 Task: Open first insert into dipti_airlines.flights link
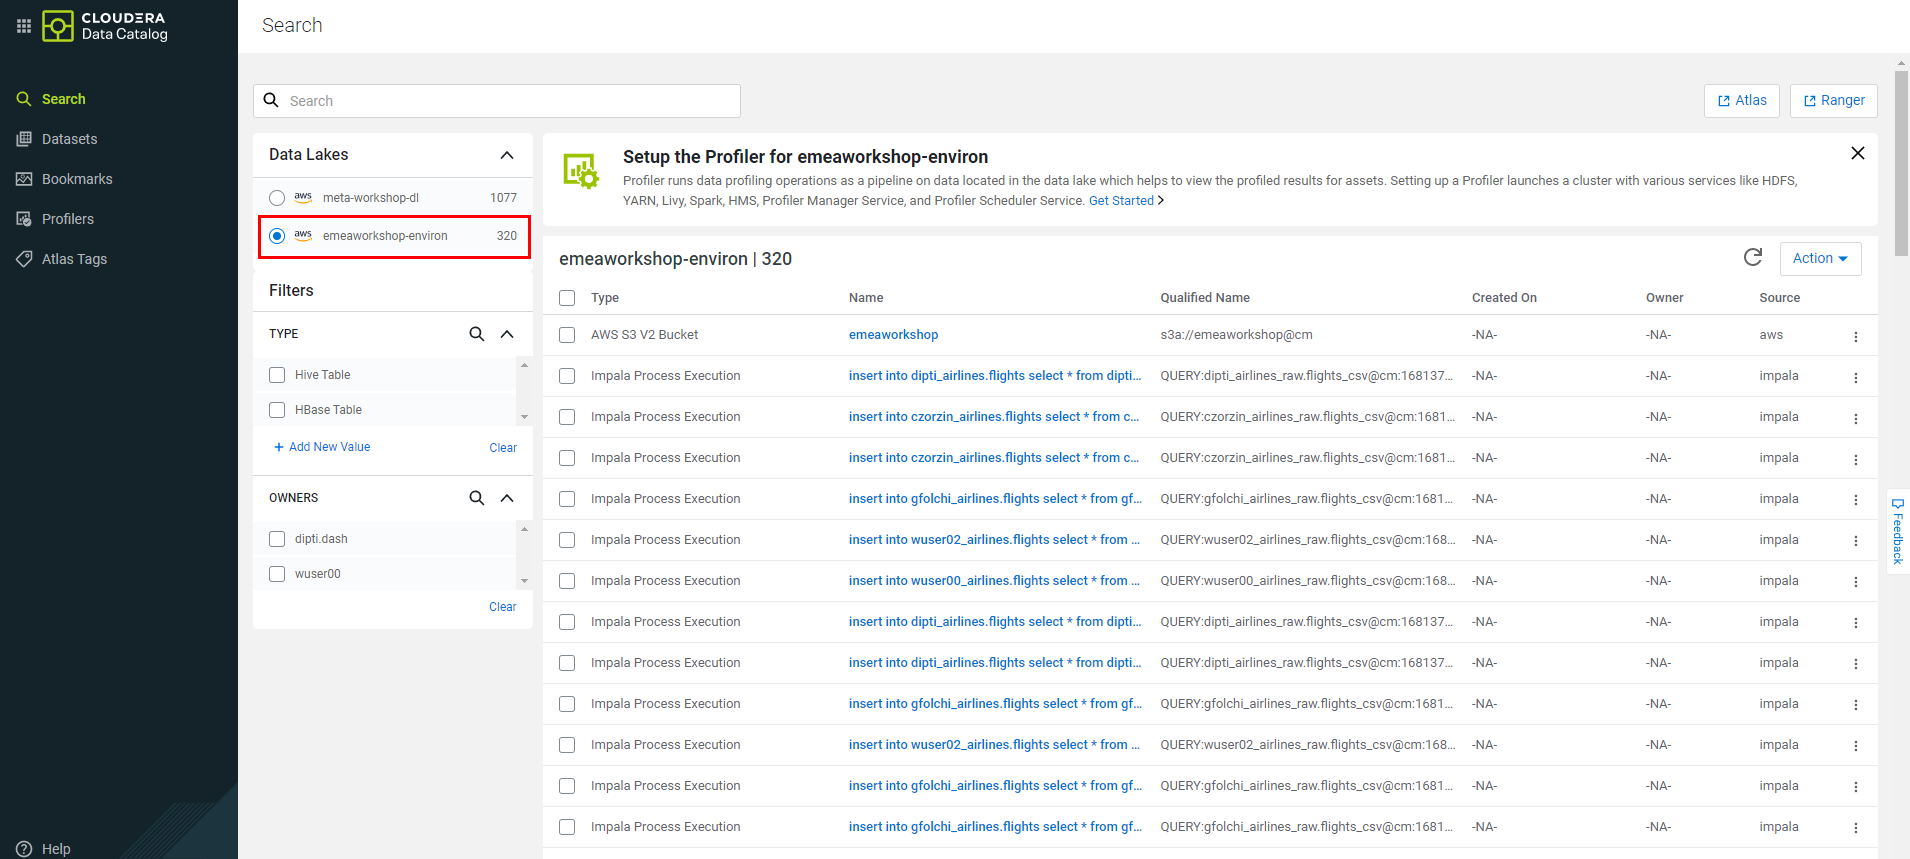click(x=995, y=376)
